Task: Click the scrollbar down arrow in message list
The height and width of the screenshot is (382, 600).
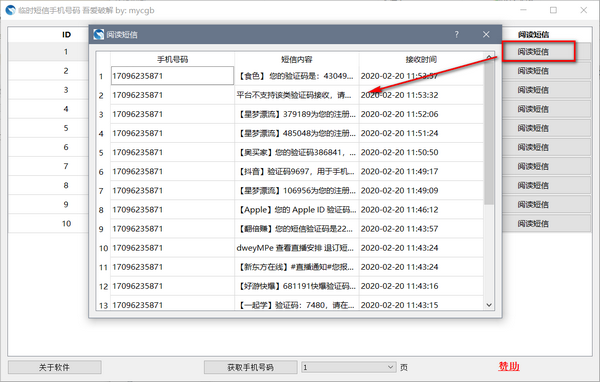Action: 489,305
